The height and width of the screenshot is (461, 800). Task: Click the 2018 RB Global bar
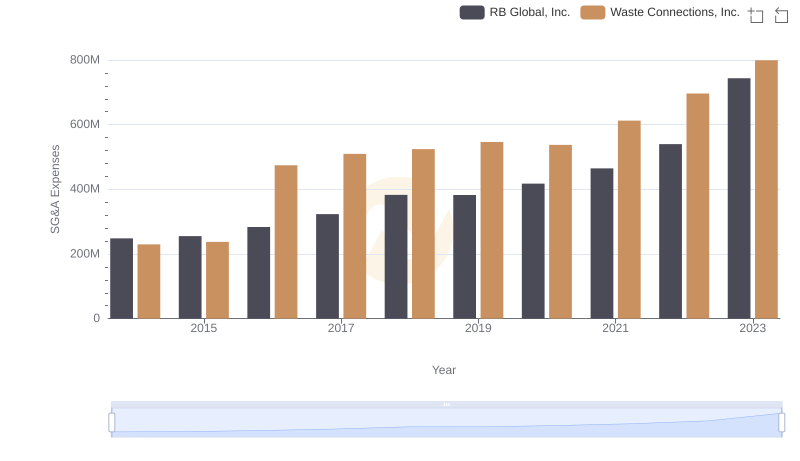(x=396, y=257)
